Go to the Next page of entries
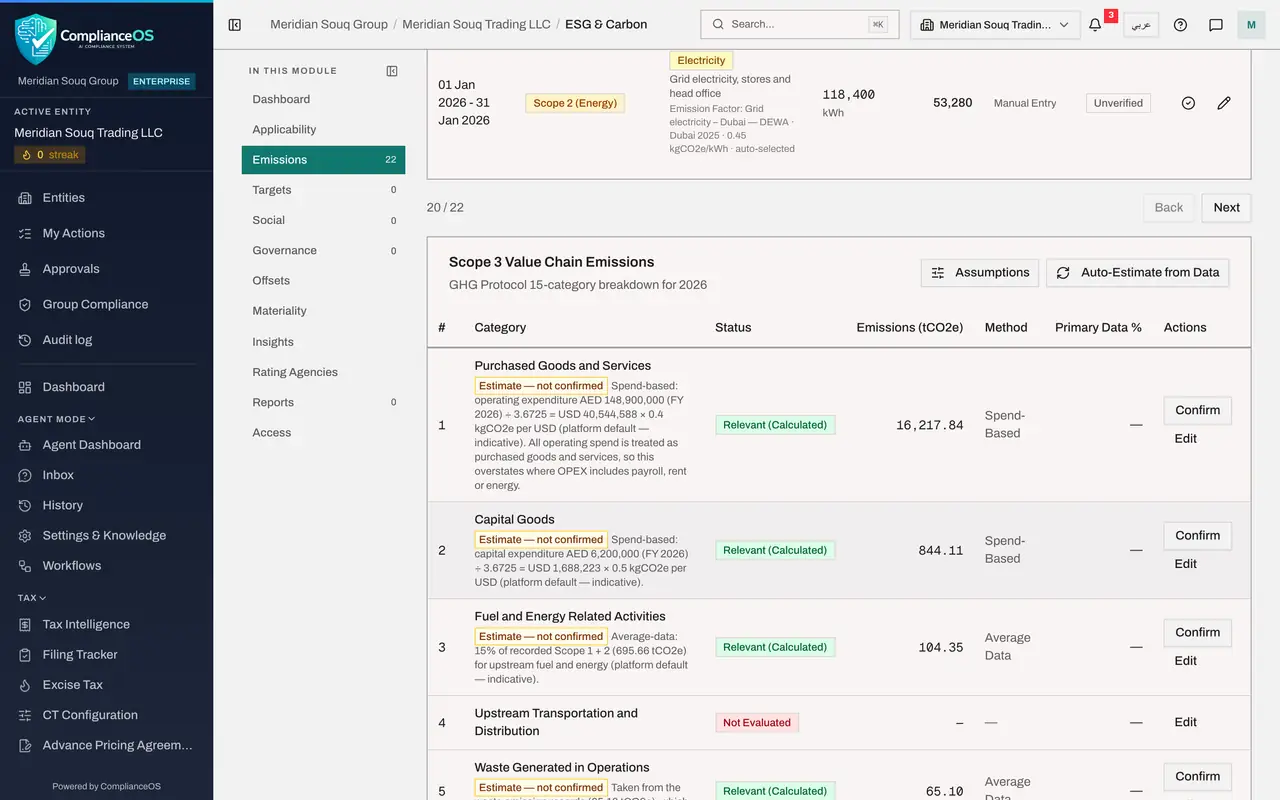The image size is (1280, 800). (1226, 208)
